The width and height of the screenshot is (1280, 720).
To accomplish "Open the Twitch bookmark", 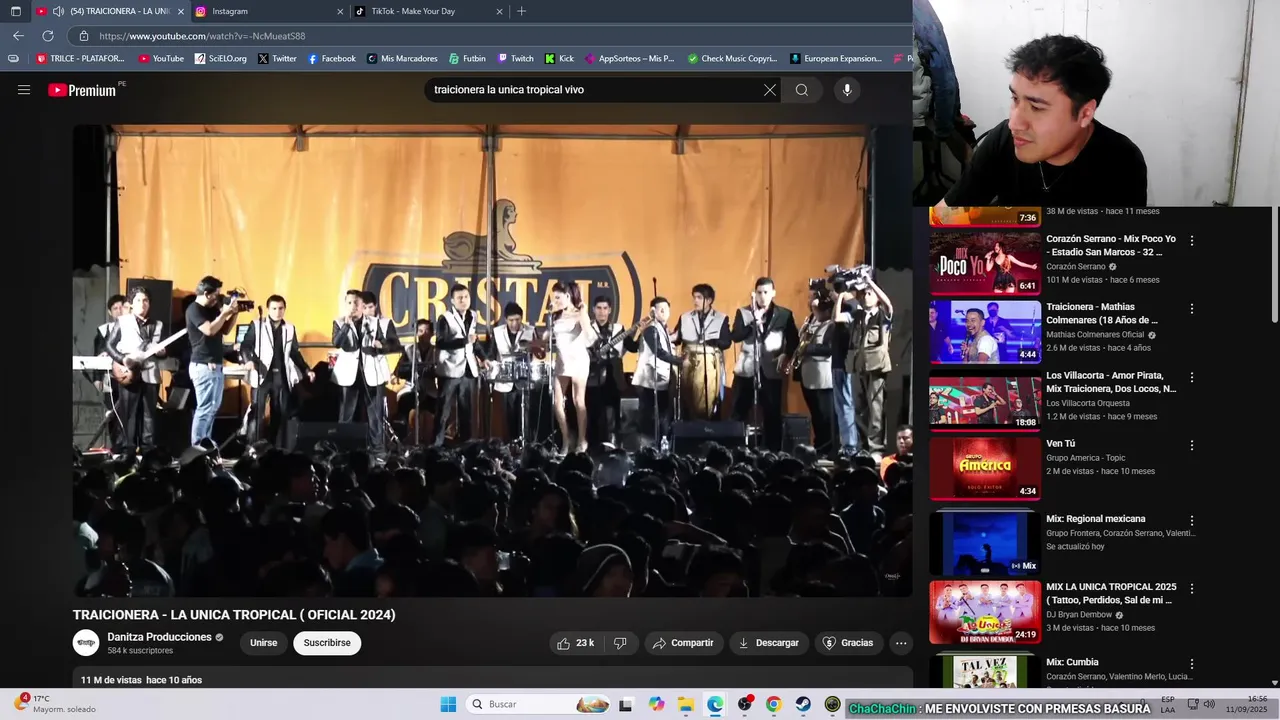I will pyautogui.click(x=515, y=58).
